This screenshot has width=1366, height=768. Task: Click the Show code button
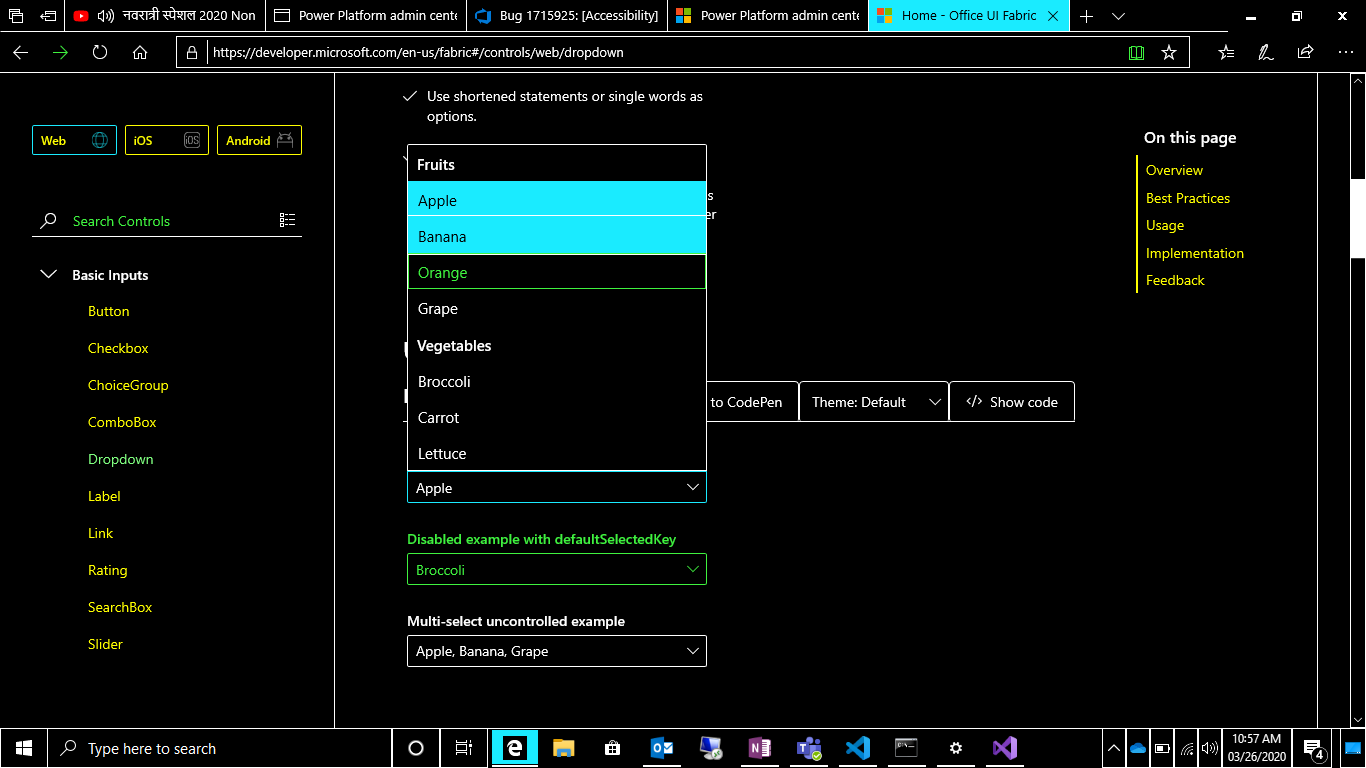(x=1012, y=402)
